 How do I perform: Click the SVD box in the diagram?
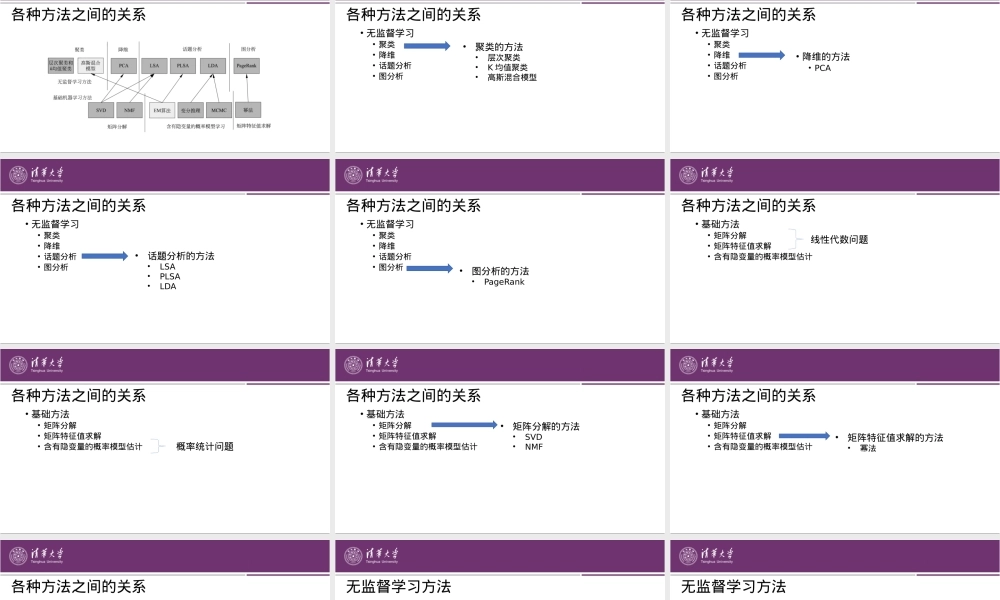coord(100,109)
